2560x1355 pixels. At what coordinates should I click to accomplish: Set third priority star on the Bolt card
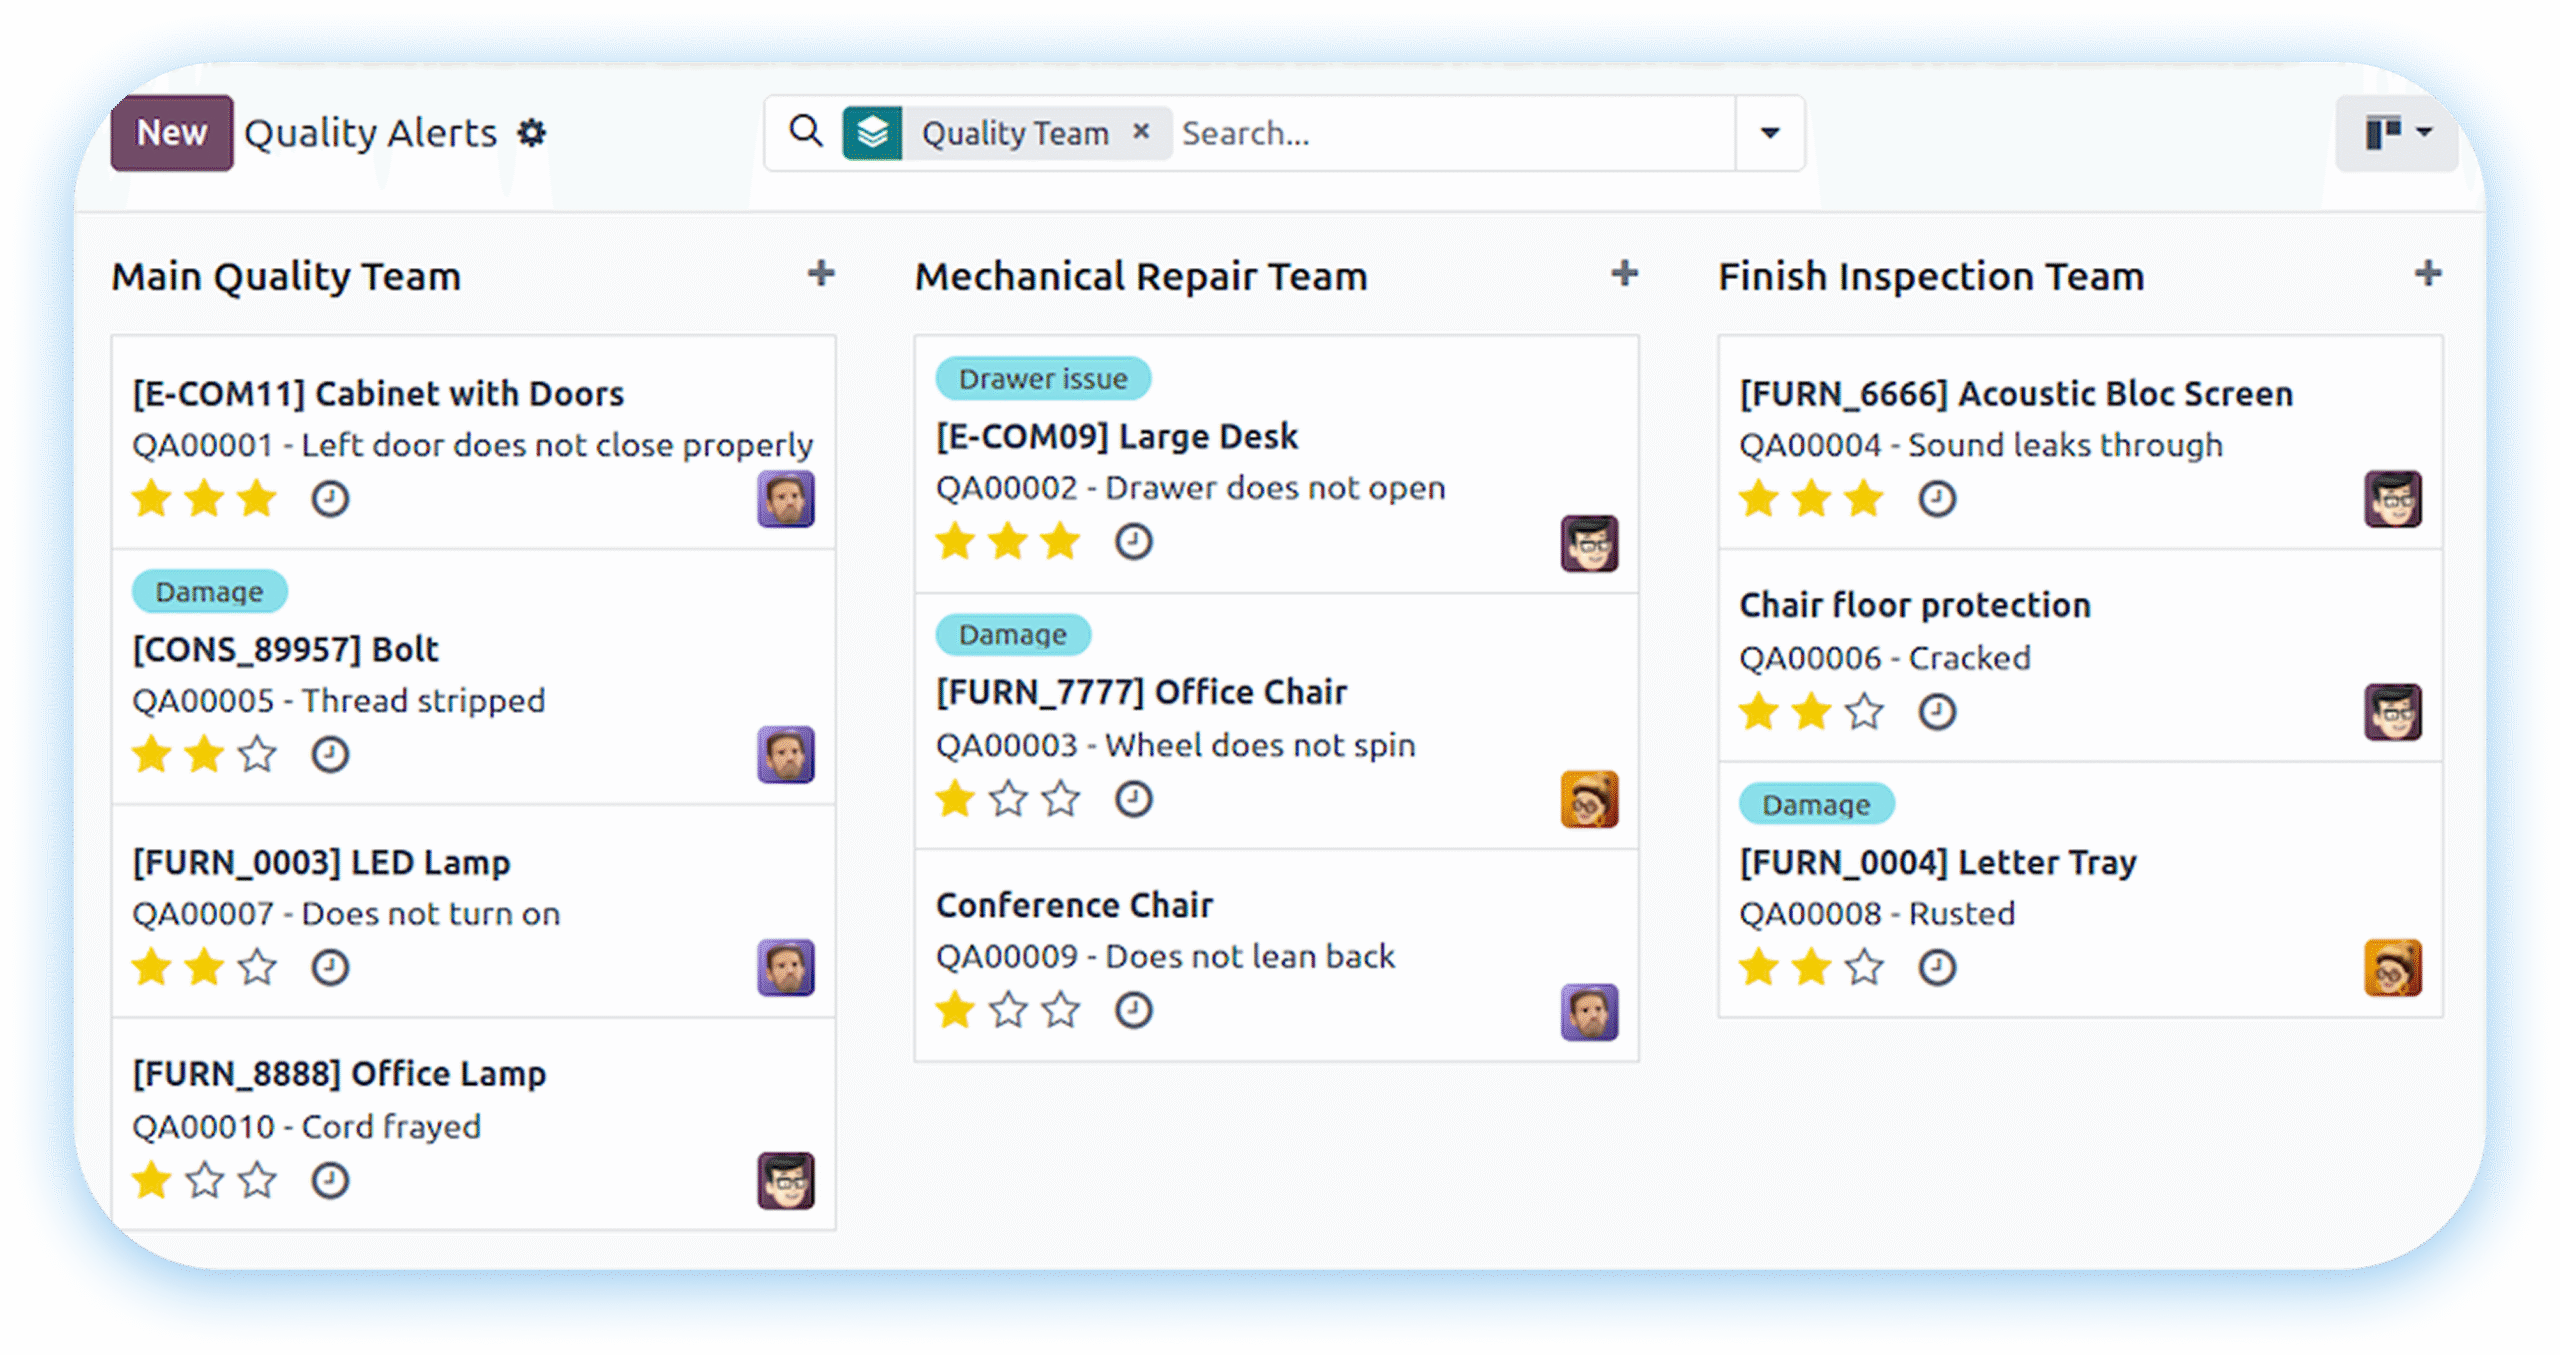pos(257,755)
